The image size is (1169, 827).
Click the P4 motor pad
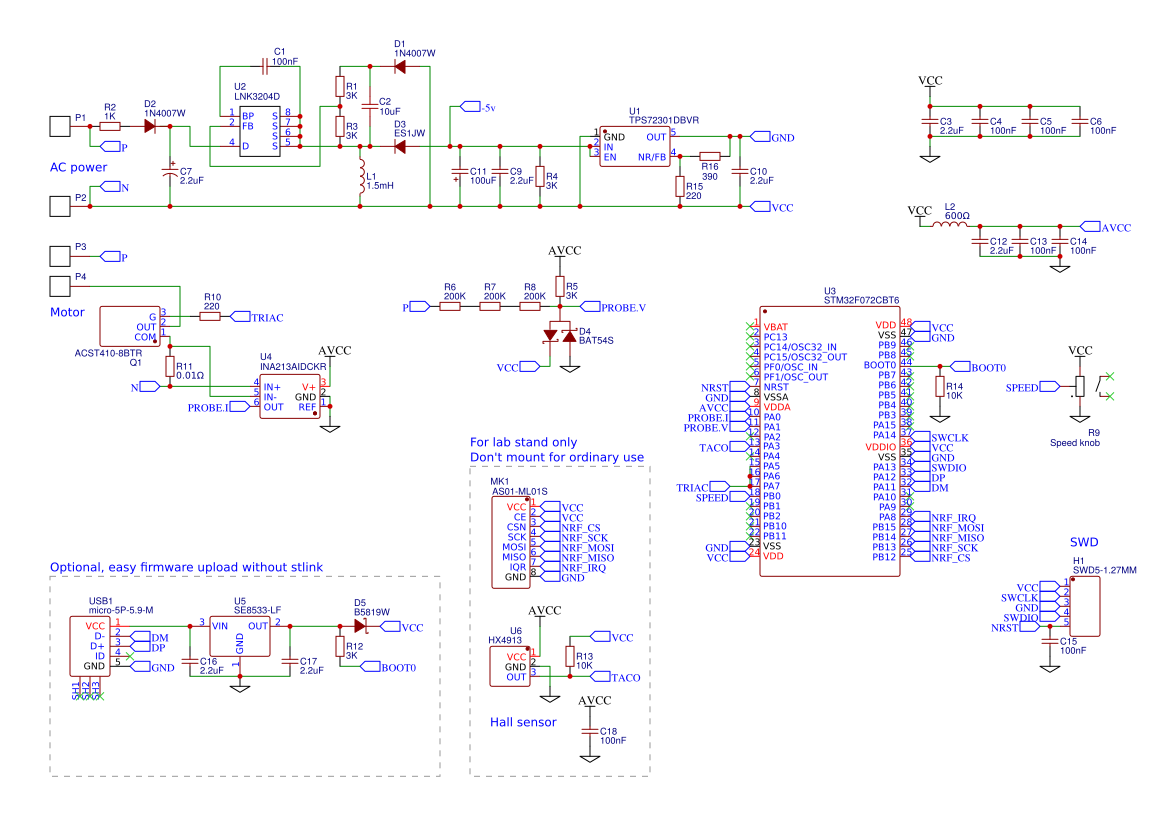pos(60,286)
